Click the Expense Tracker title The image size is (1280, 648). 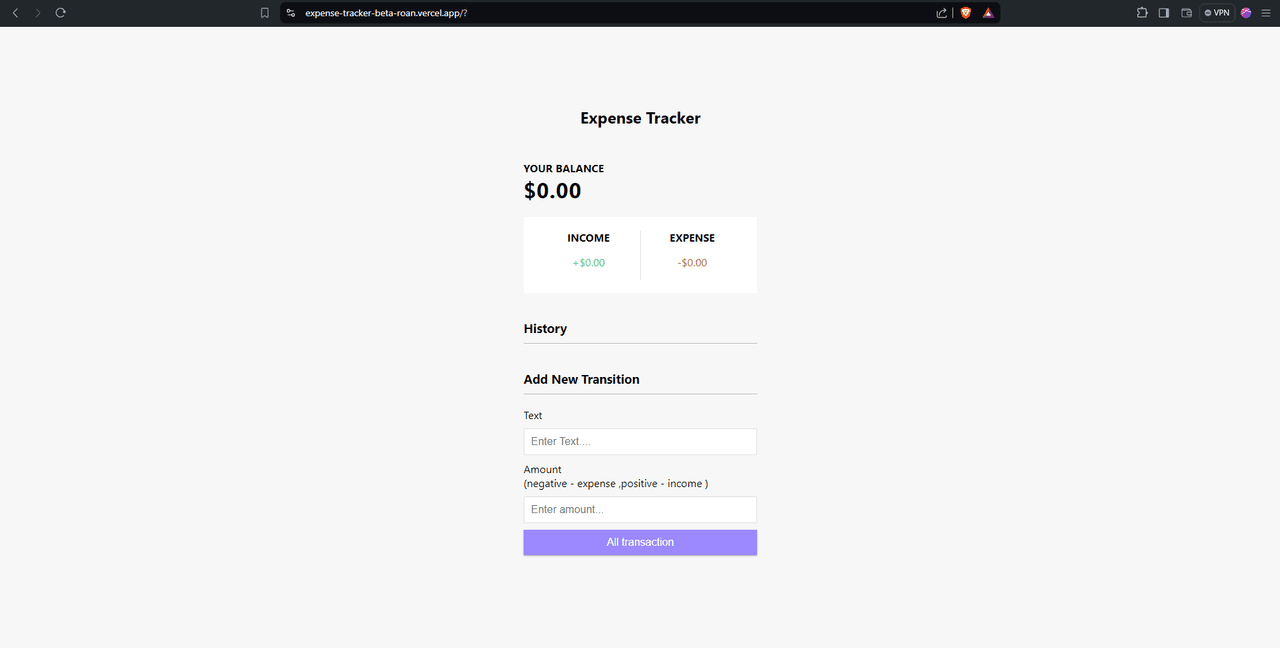[x=640, y=118]
